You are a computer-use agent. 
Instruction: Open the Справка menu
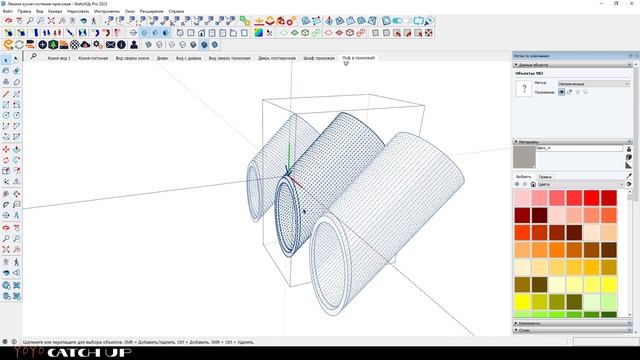point(176,11)
